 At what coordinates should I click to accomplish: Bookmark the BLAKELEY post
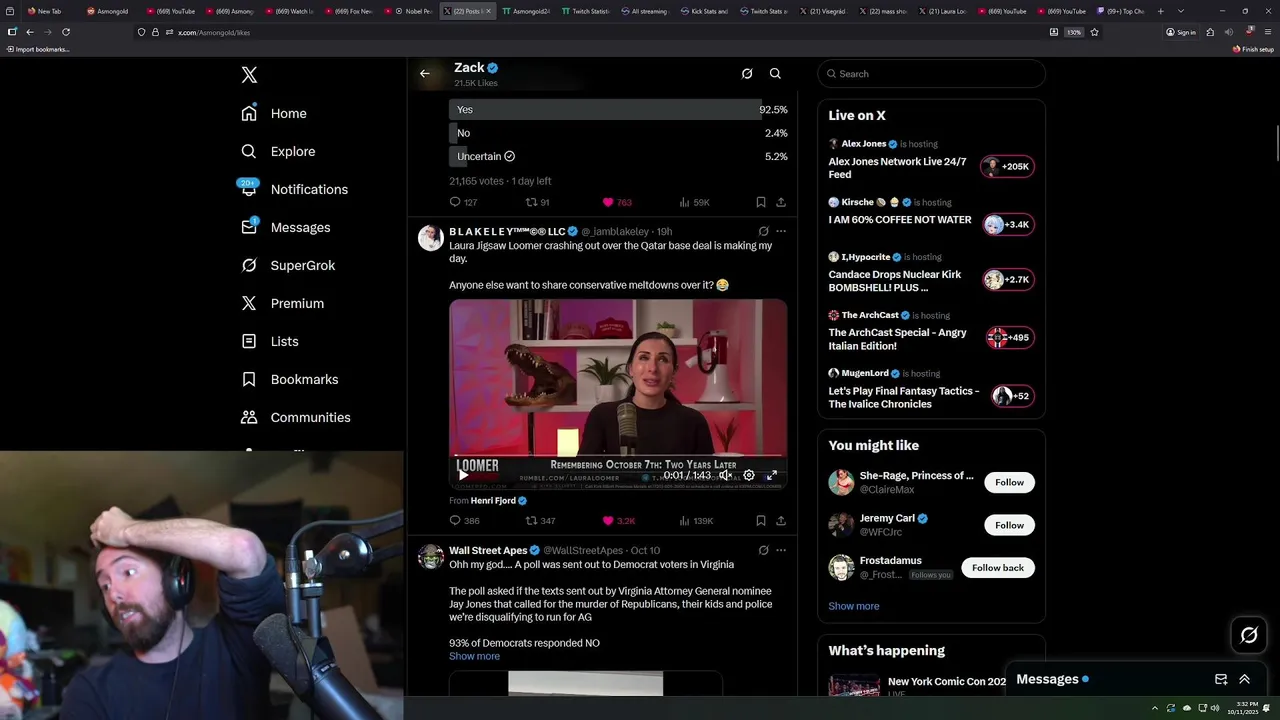point(761,521)
